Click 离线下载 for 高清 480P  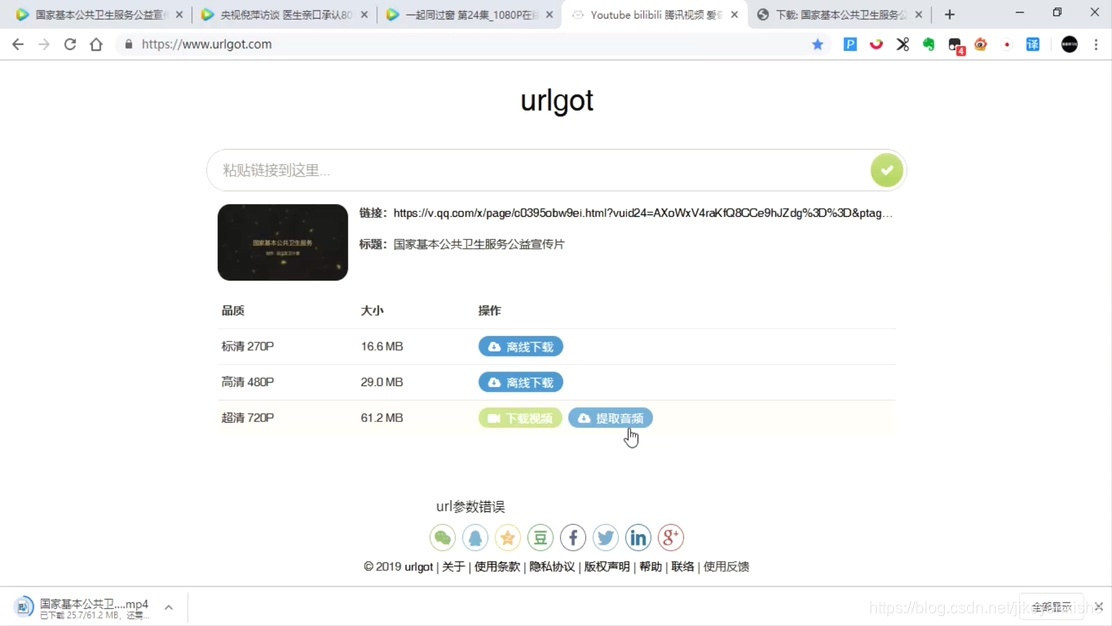tap(521, 382)
